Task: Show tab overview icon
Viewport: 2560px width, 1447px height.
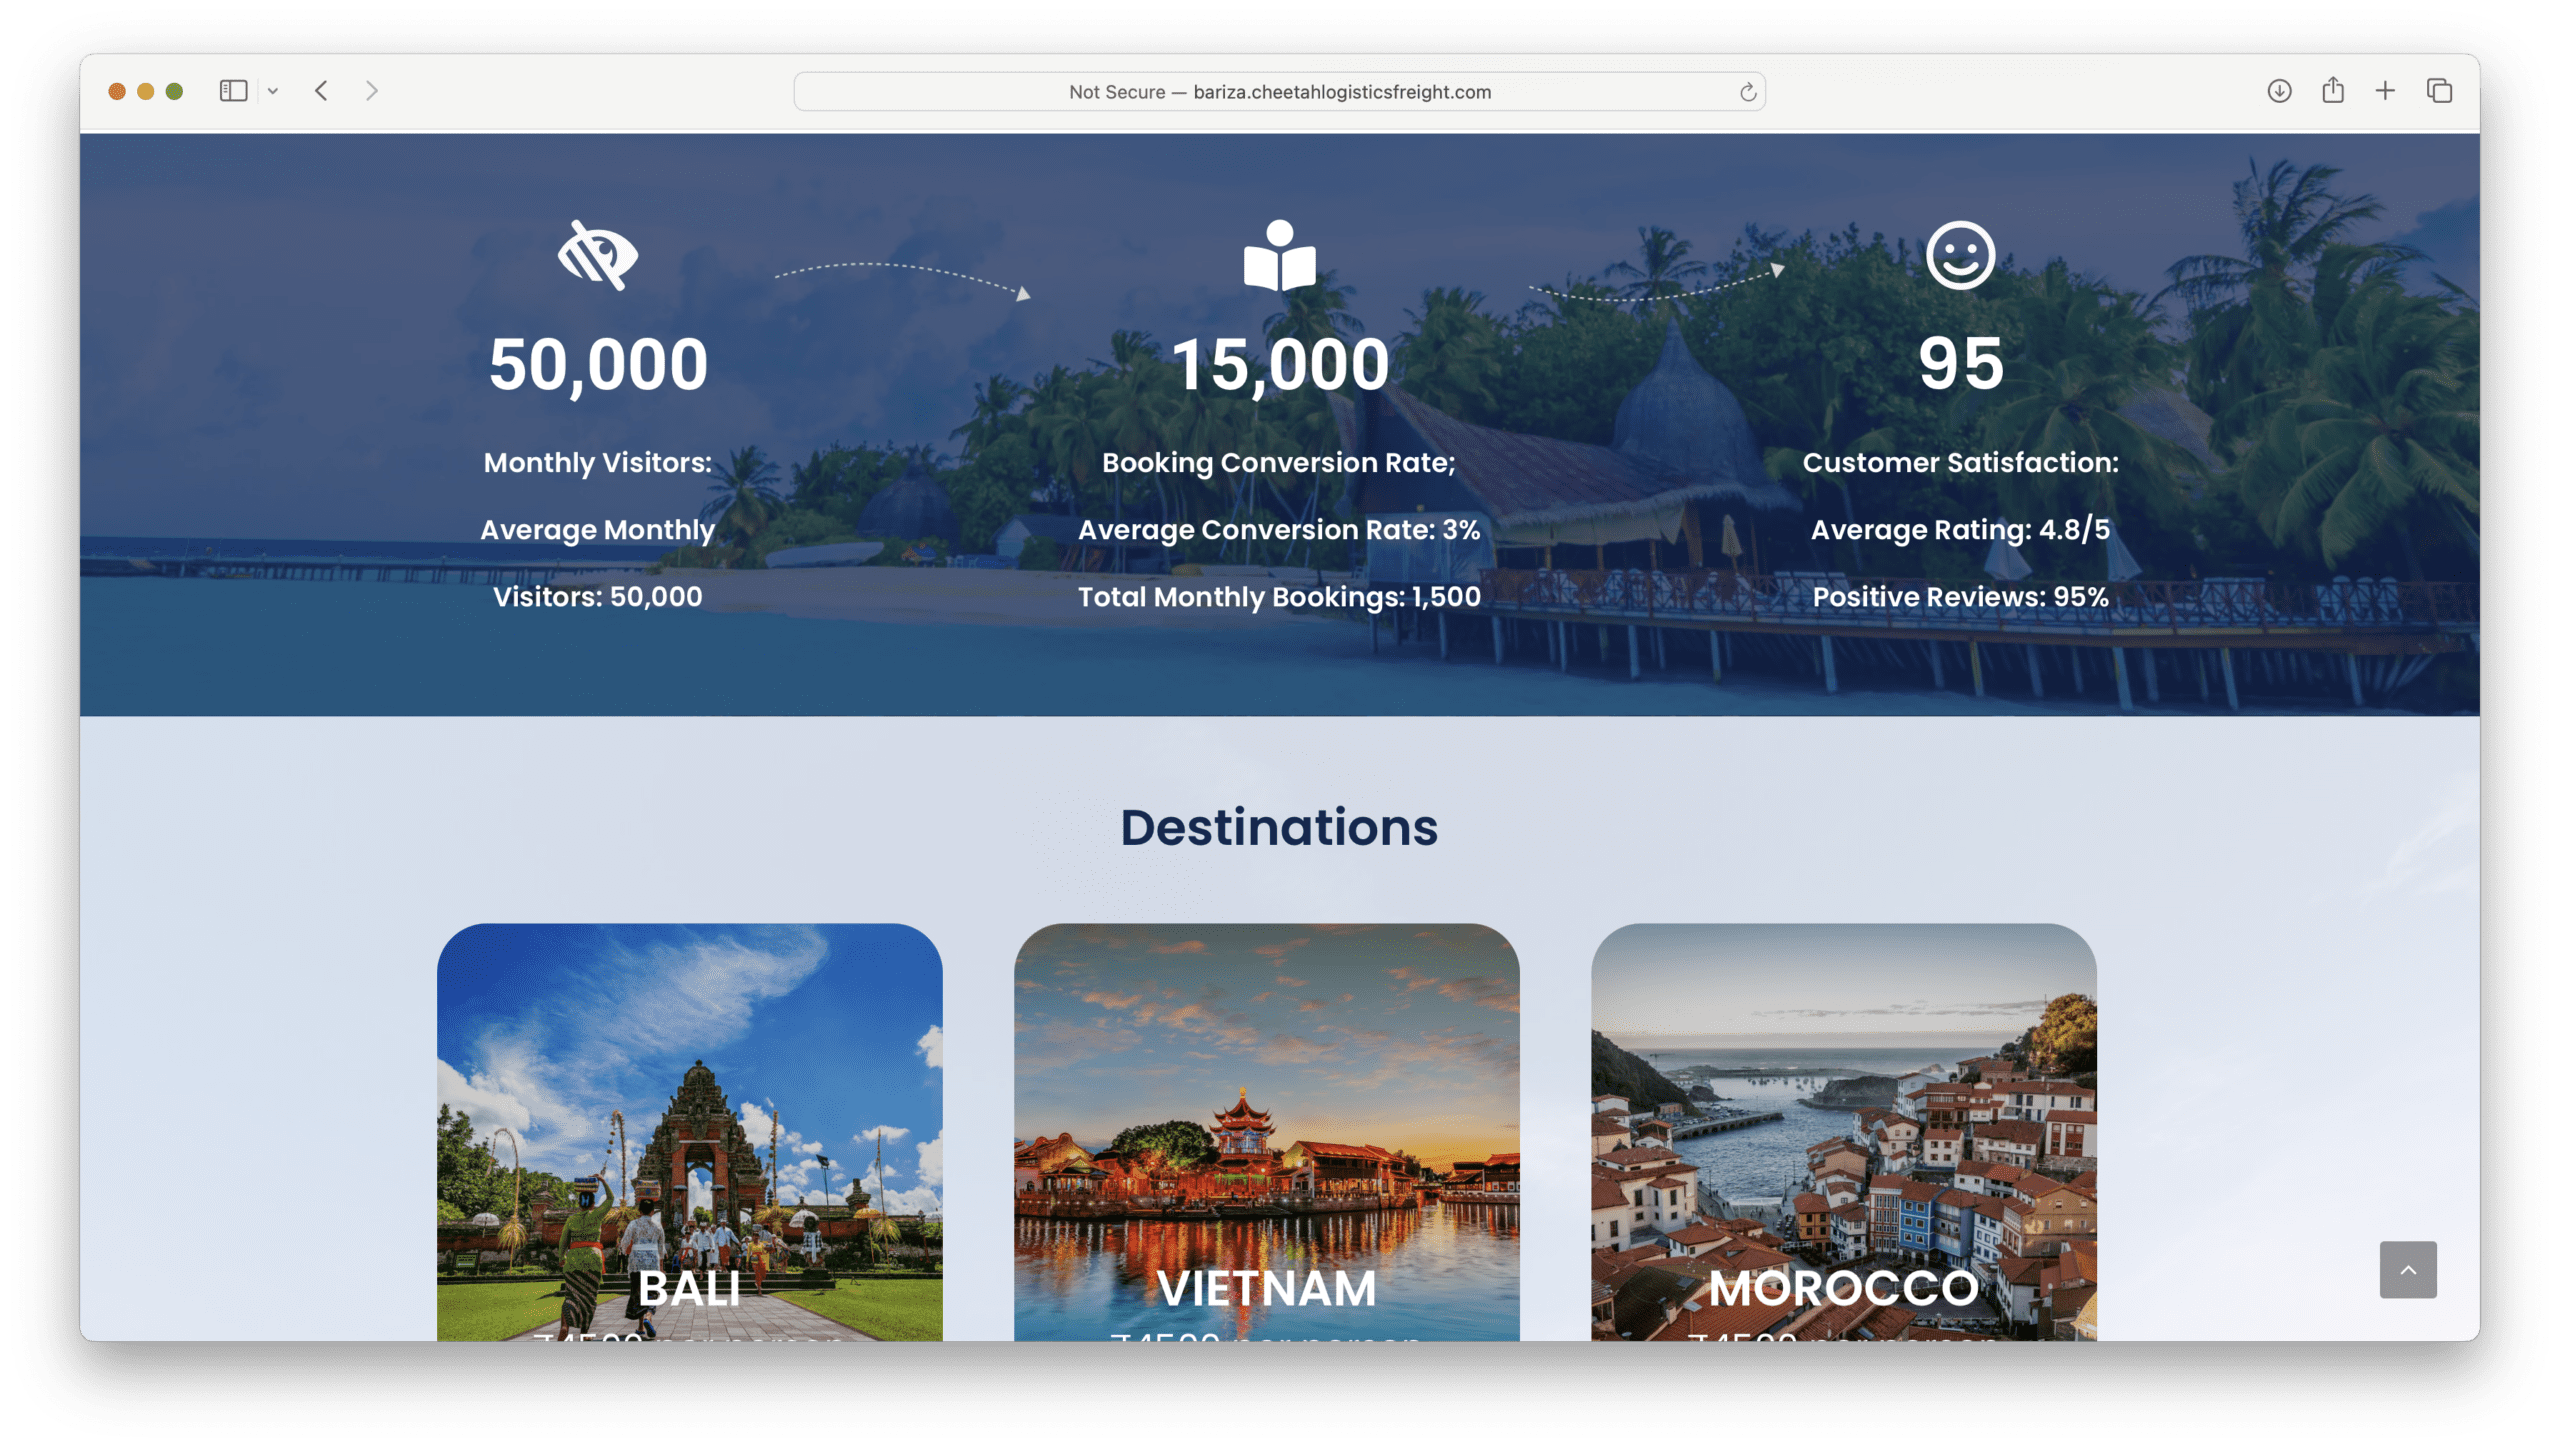Action: click(x=2439, y=91)
